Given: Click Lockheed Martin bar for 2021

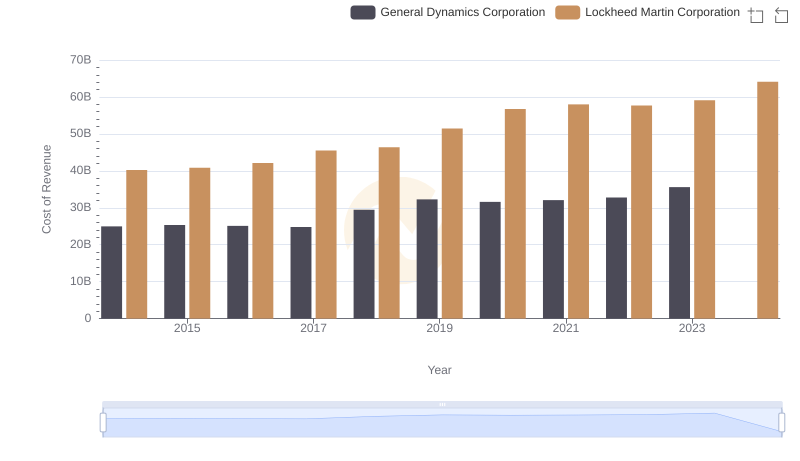Looking at the screenshot, I should click(578, 212).
